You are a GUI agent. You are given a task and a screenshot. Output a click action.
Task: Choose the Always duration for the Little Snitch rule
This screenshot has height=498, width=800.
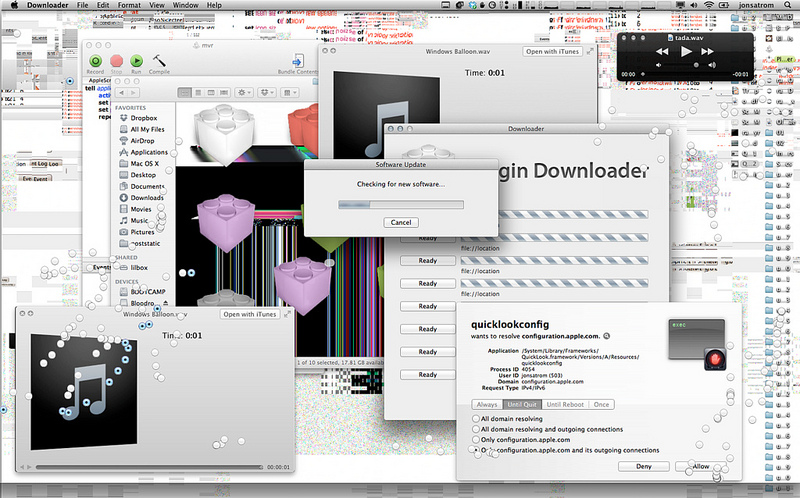[487, 405]
